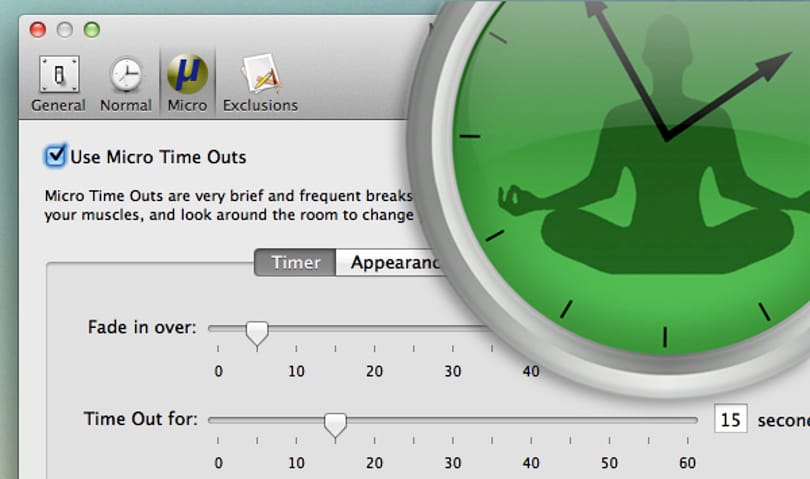
Task: Click the 60 label under Time Out slider
Action: pyautogui.click(x=687, y=463)
